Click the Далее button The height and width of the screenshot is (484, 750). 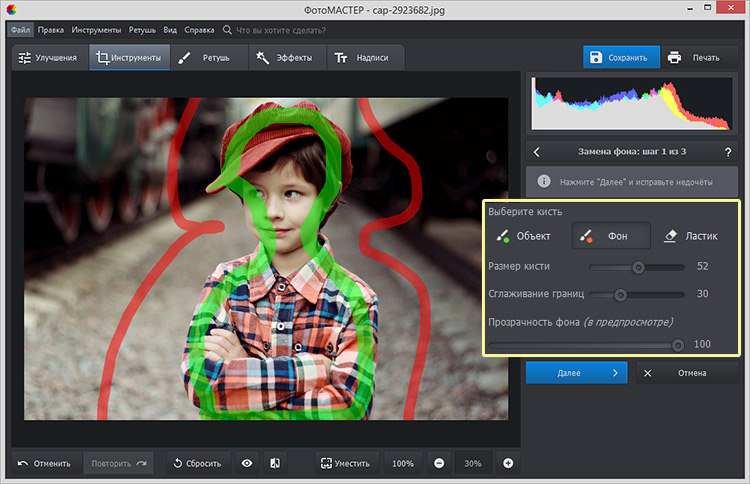pyautogui.click(x=576, y=373)
